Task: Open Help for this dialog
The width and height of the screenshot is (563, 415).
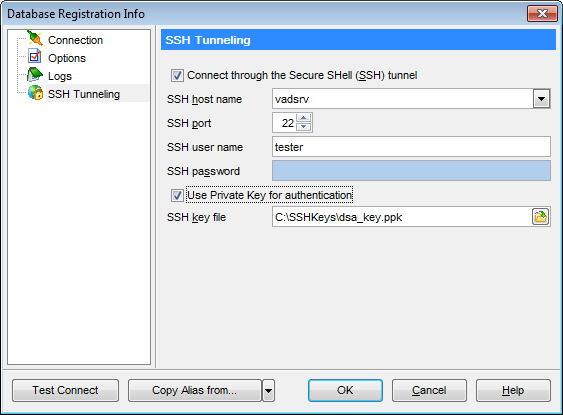Action: 513,390
